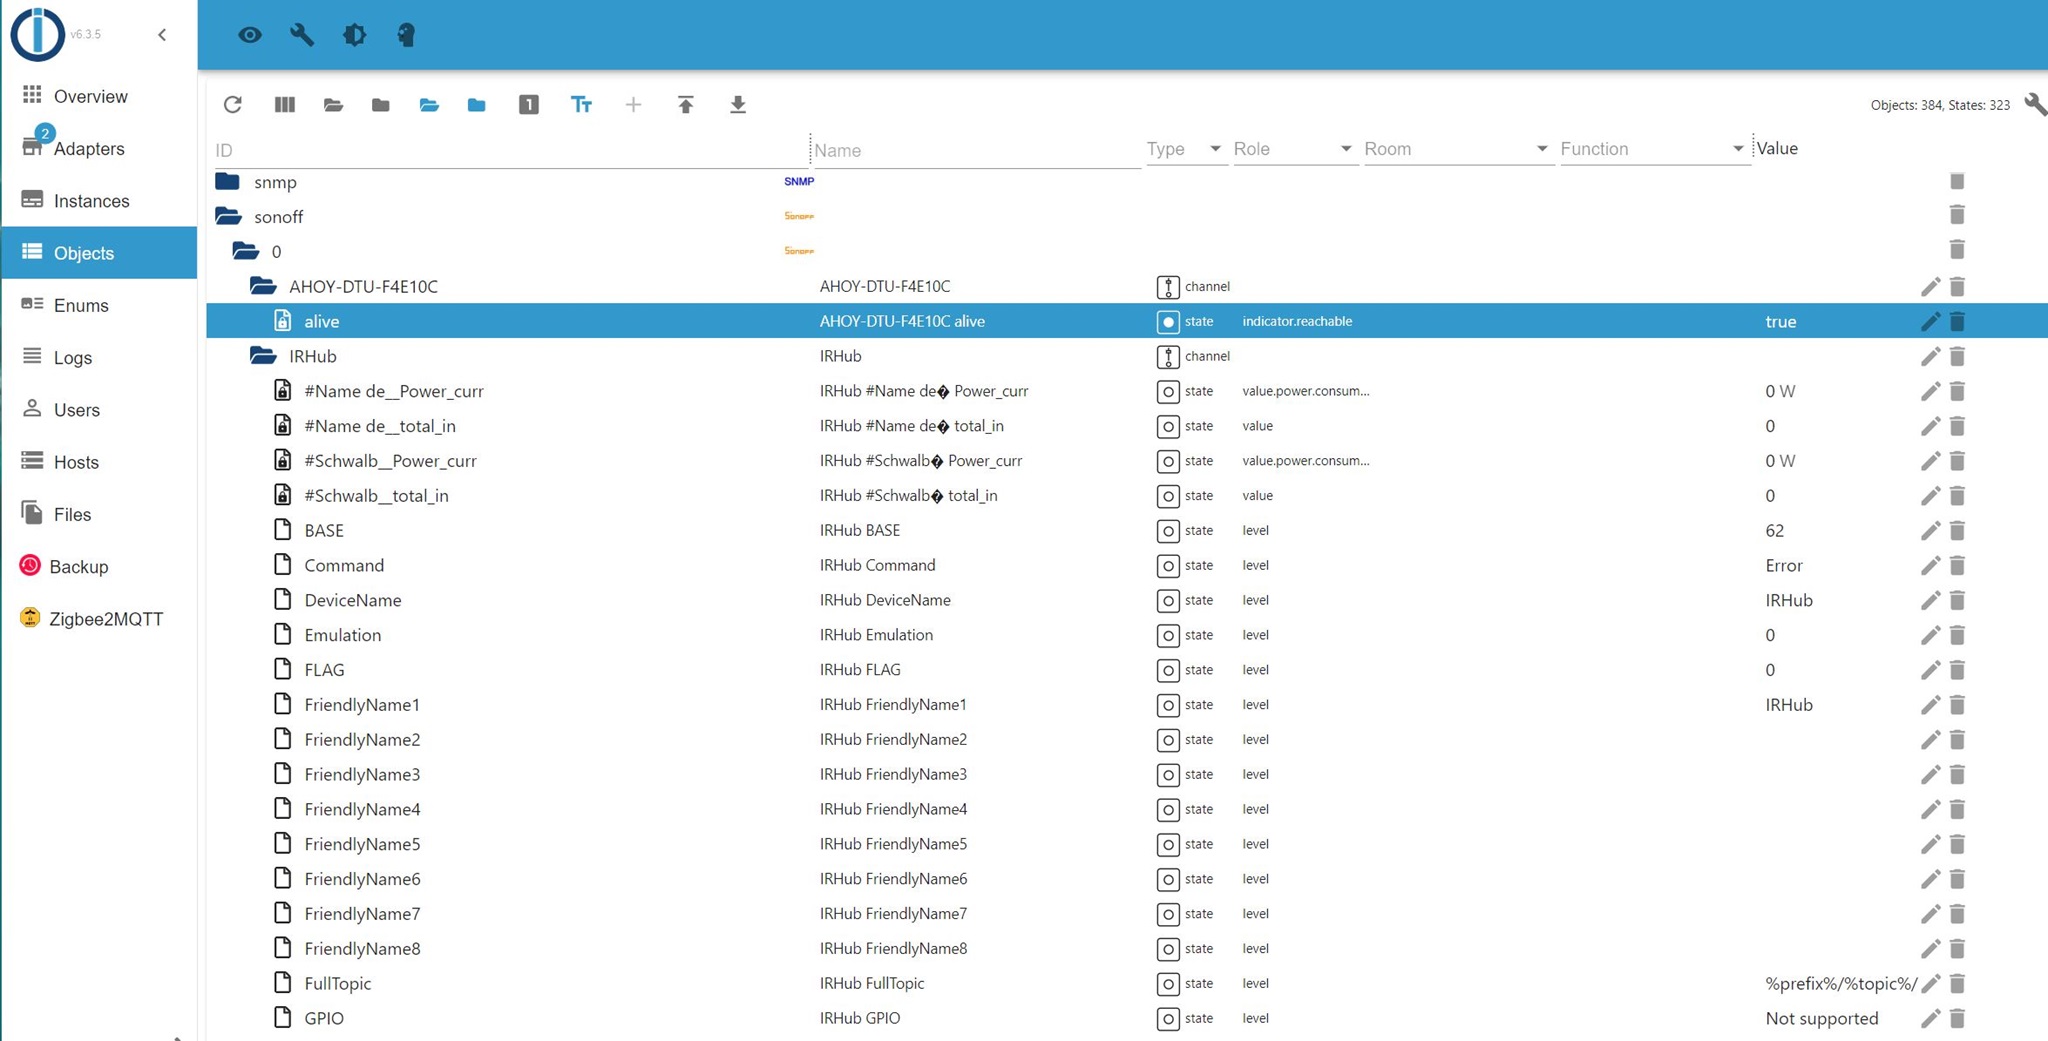The image size is (2048, 1041).
Task: Collapse the sidebar with the chevron
Action: click(162, 35)
